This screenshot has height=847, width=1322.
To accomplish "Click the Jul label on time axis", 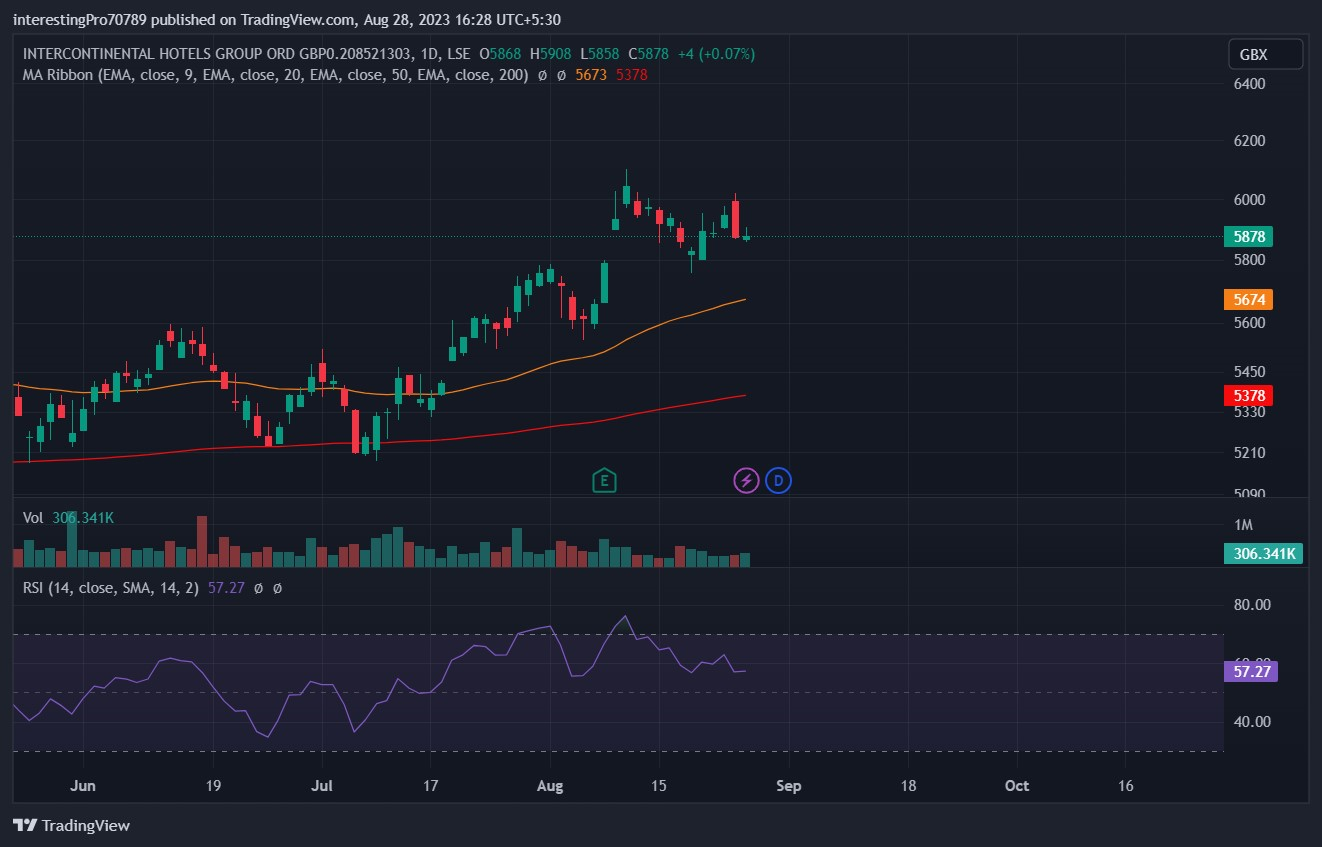I will pyautogui.click(x=322, y=786).
